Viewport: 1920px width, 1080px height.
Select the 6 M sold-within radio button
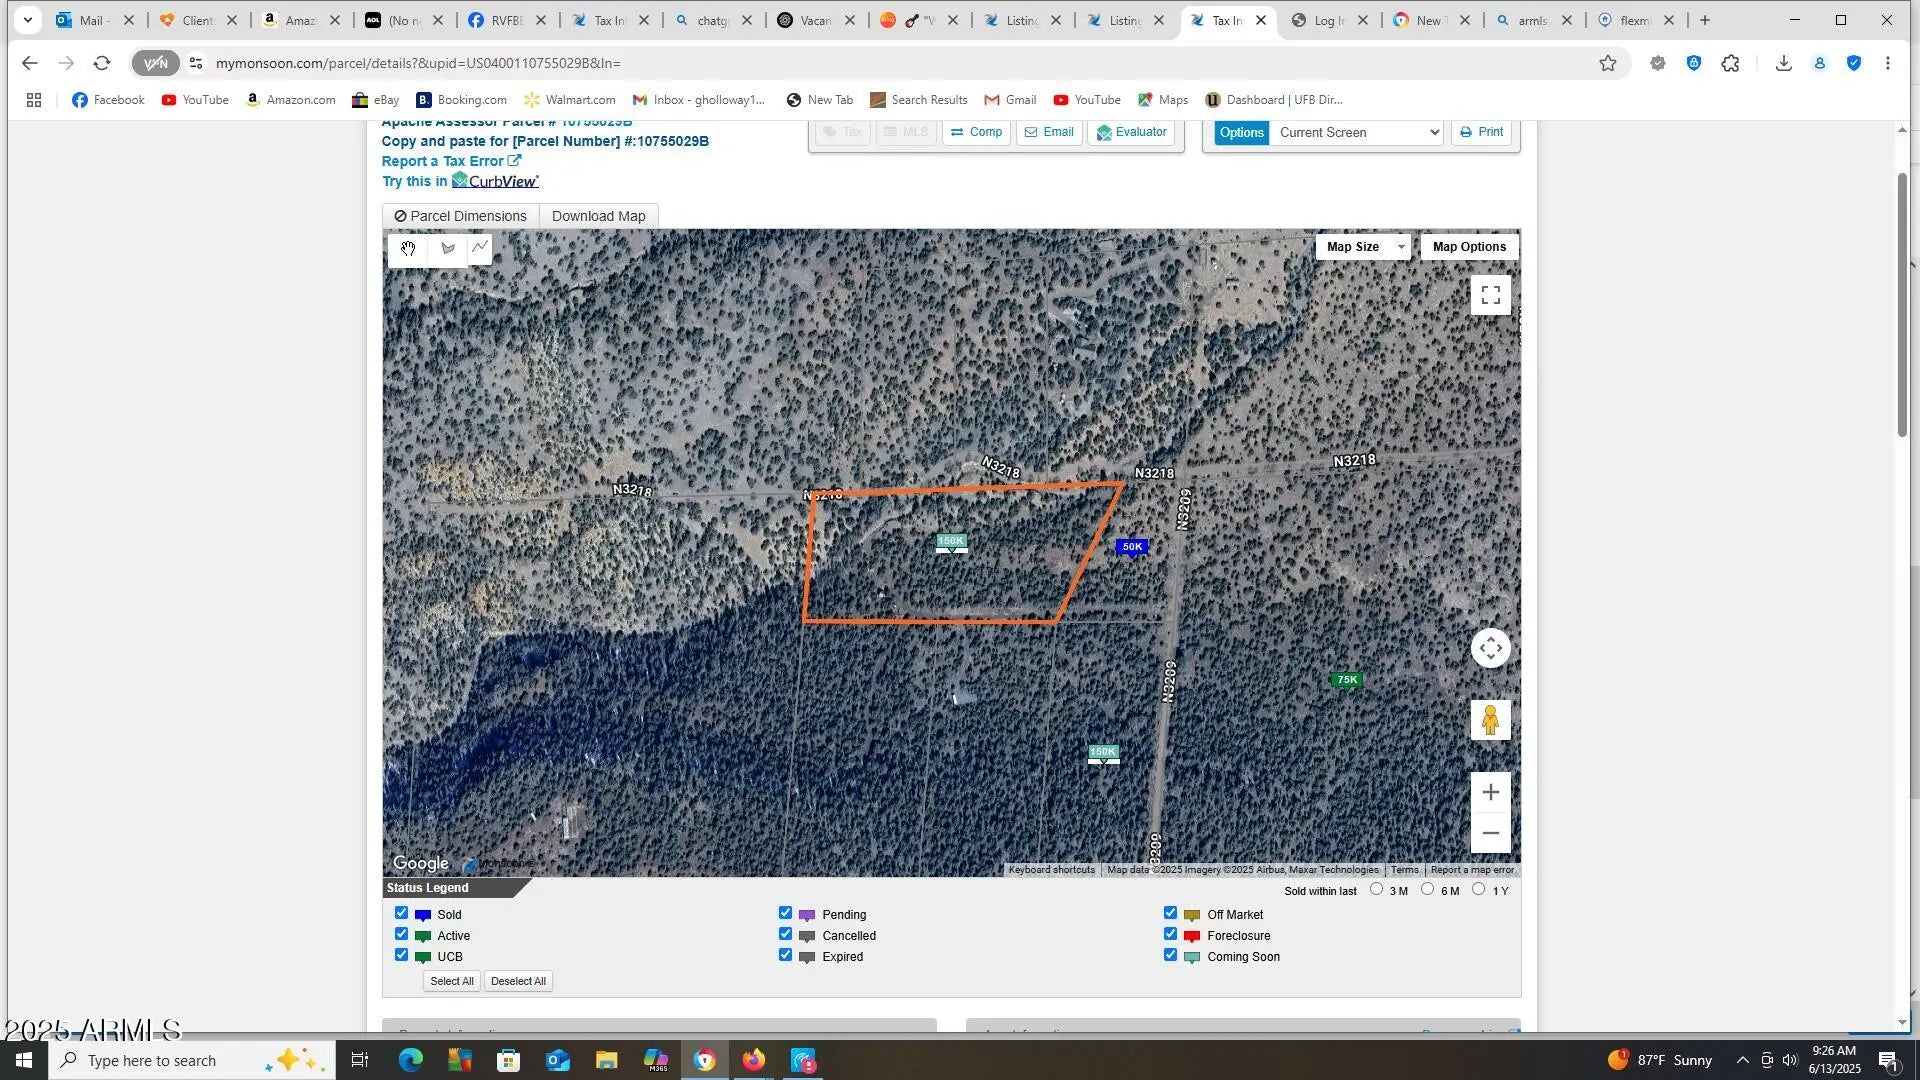point(1427,889)
